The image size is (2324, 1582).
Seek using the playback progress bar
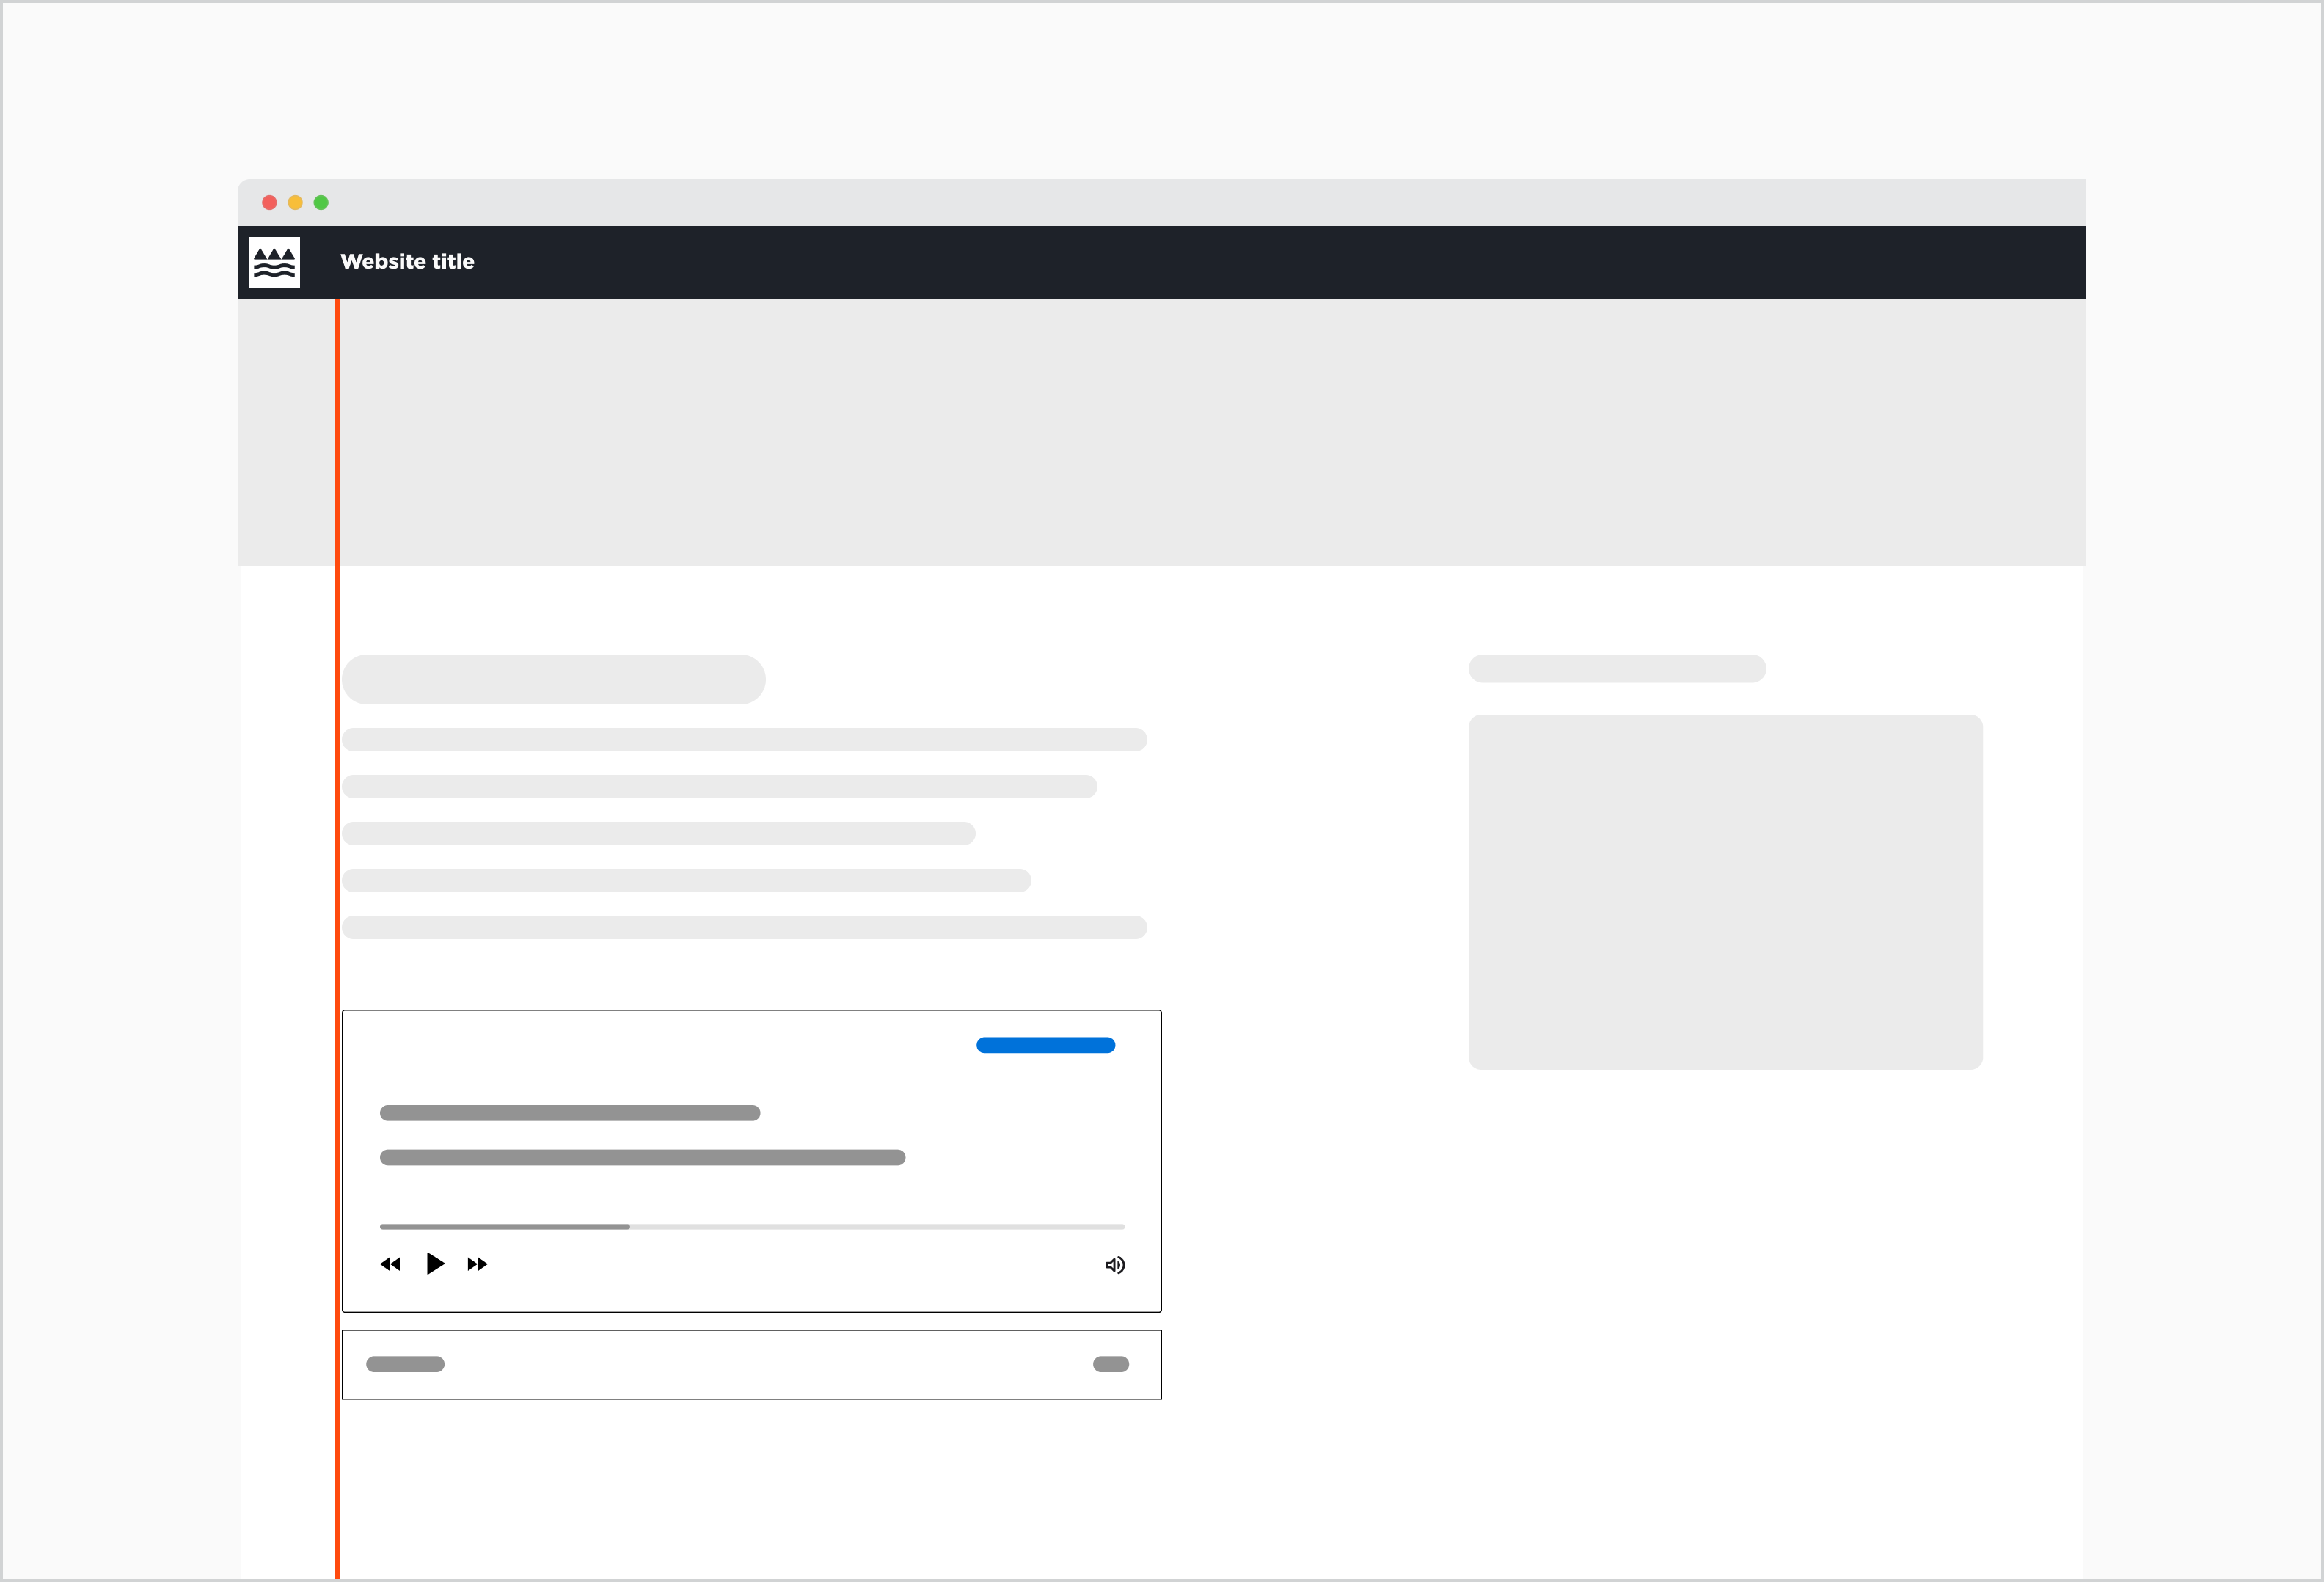point(750,1226)
